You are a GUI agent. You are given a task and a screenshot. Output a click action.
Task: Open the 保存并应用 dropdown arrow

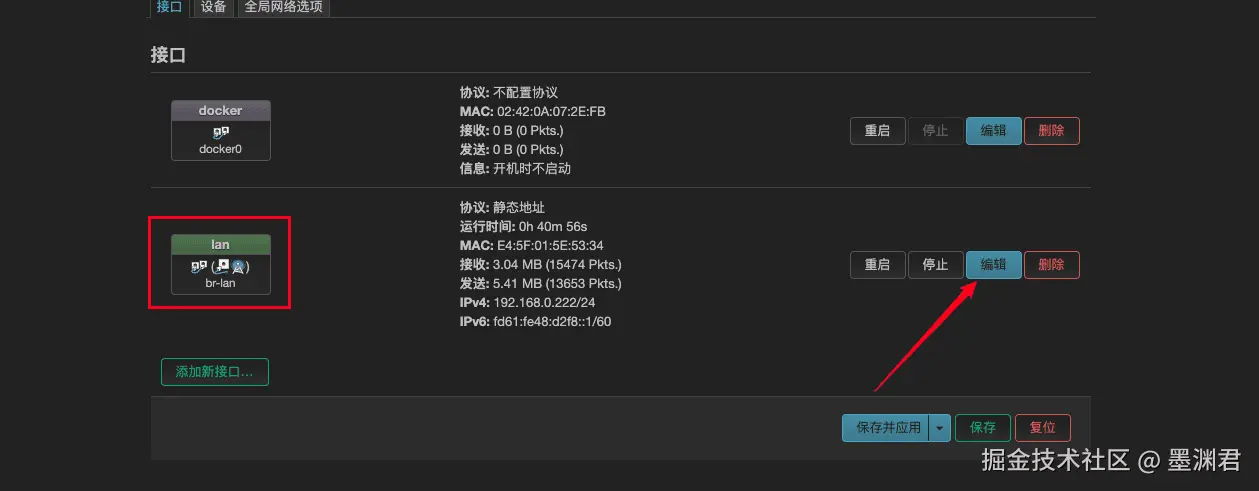(939, 427)
